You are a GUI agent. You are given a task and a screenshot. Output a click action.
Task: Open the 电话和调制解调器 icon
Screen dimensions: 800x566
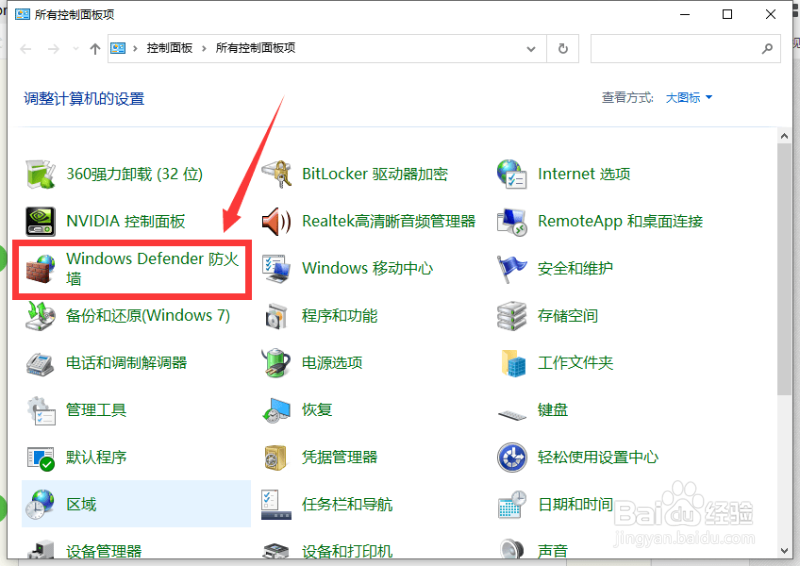tap(40, 363)
